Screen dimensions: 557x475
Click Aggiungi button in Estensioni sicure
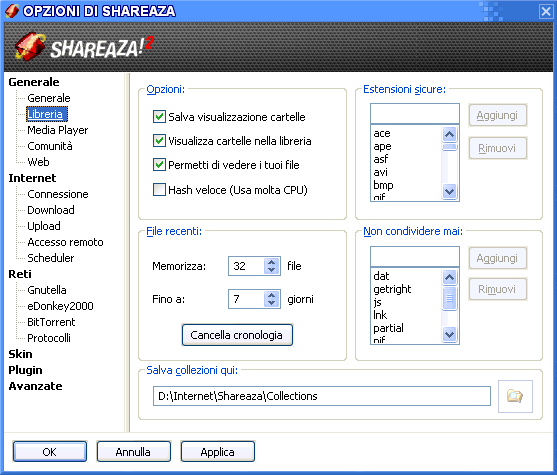click(497, 115)
